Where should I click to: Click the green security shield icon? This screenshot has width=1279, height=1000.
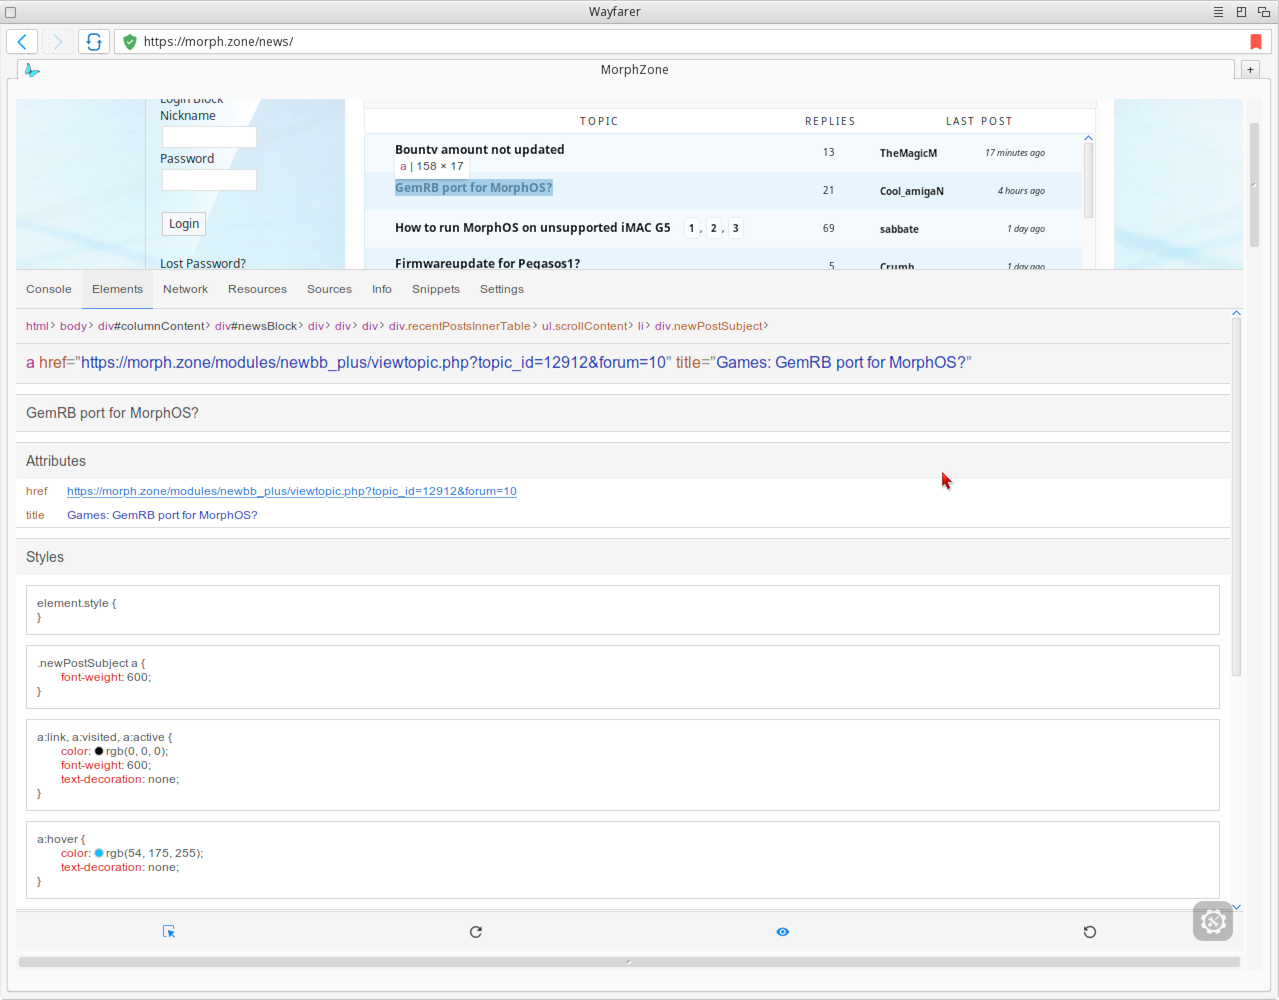[x=129, y=42]
